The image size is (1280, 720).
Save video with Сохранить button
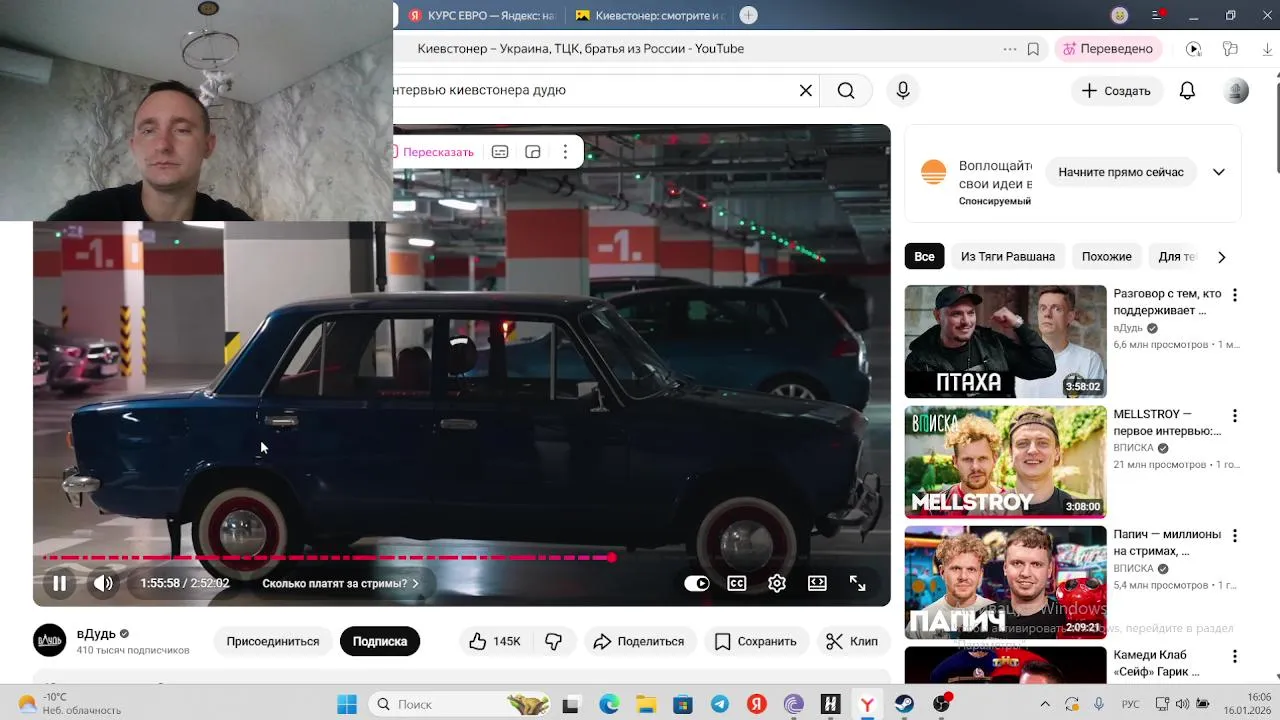click(756, 641)
